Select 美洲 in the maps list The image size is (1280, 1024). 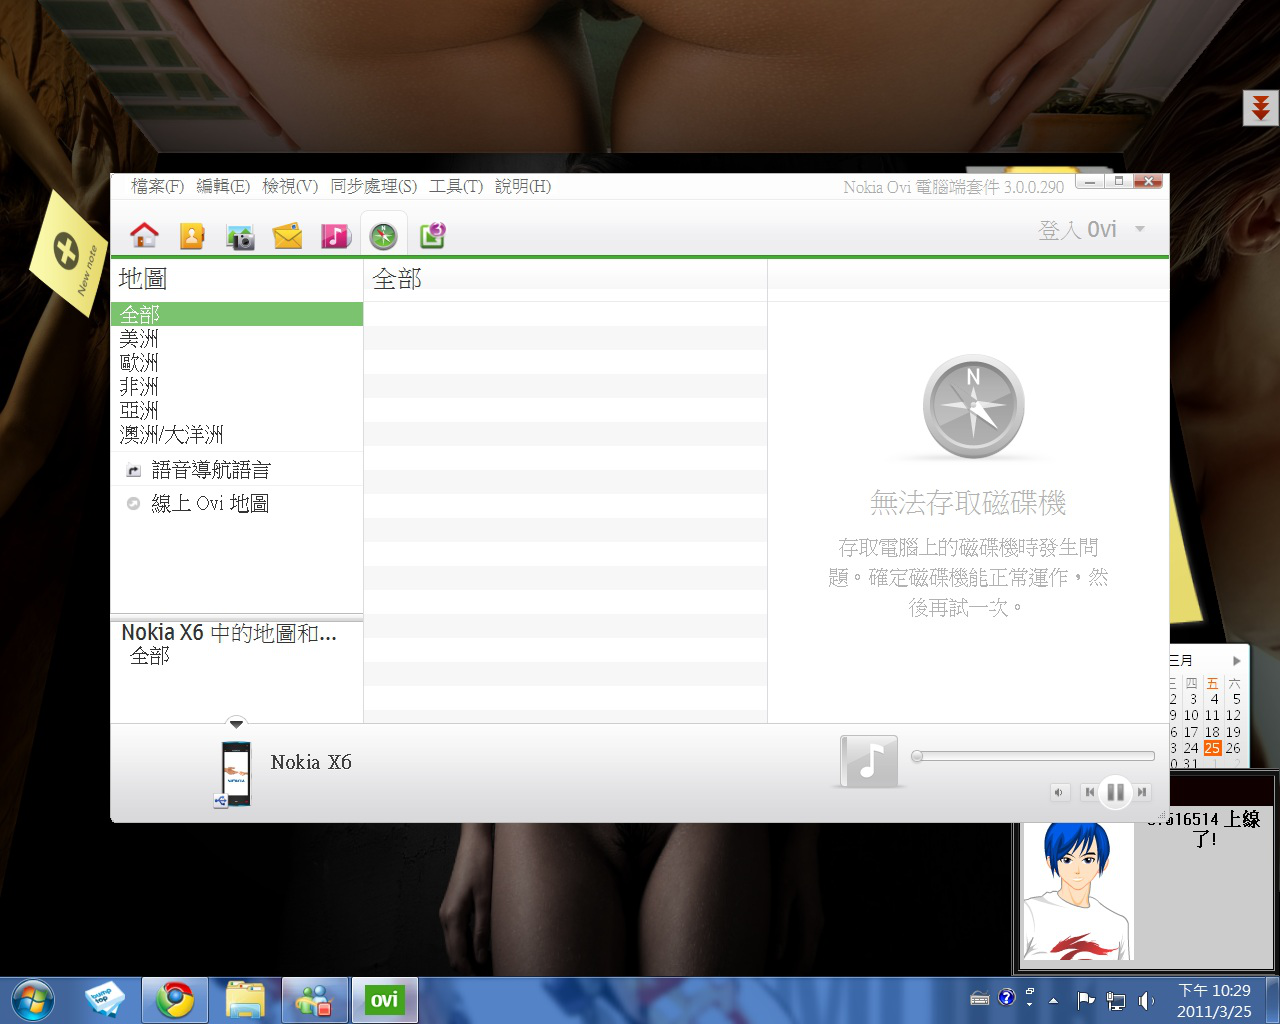236,338
